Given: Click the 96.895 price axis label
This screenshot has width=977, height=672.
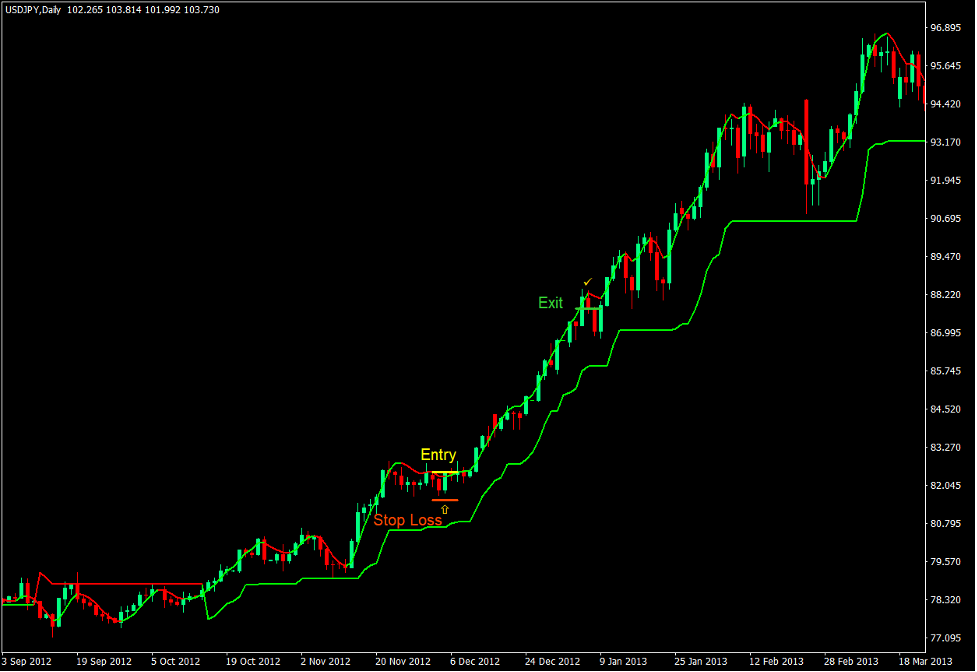Looking at the screenshot, I should (x=945, y=27).
